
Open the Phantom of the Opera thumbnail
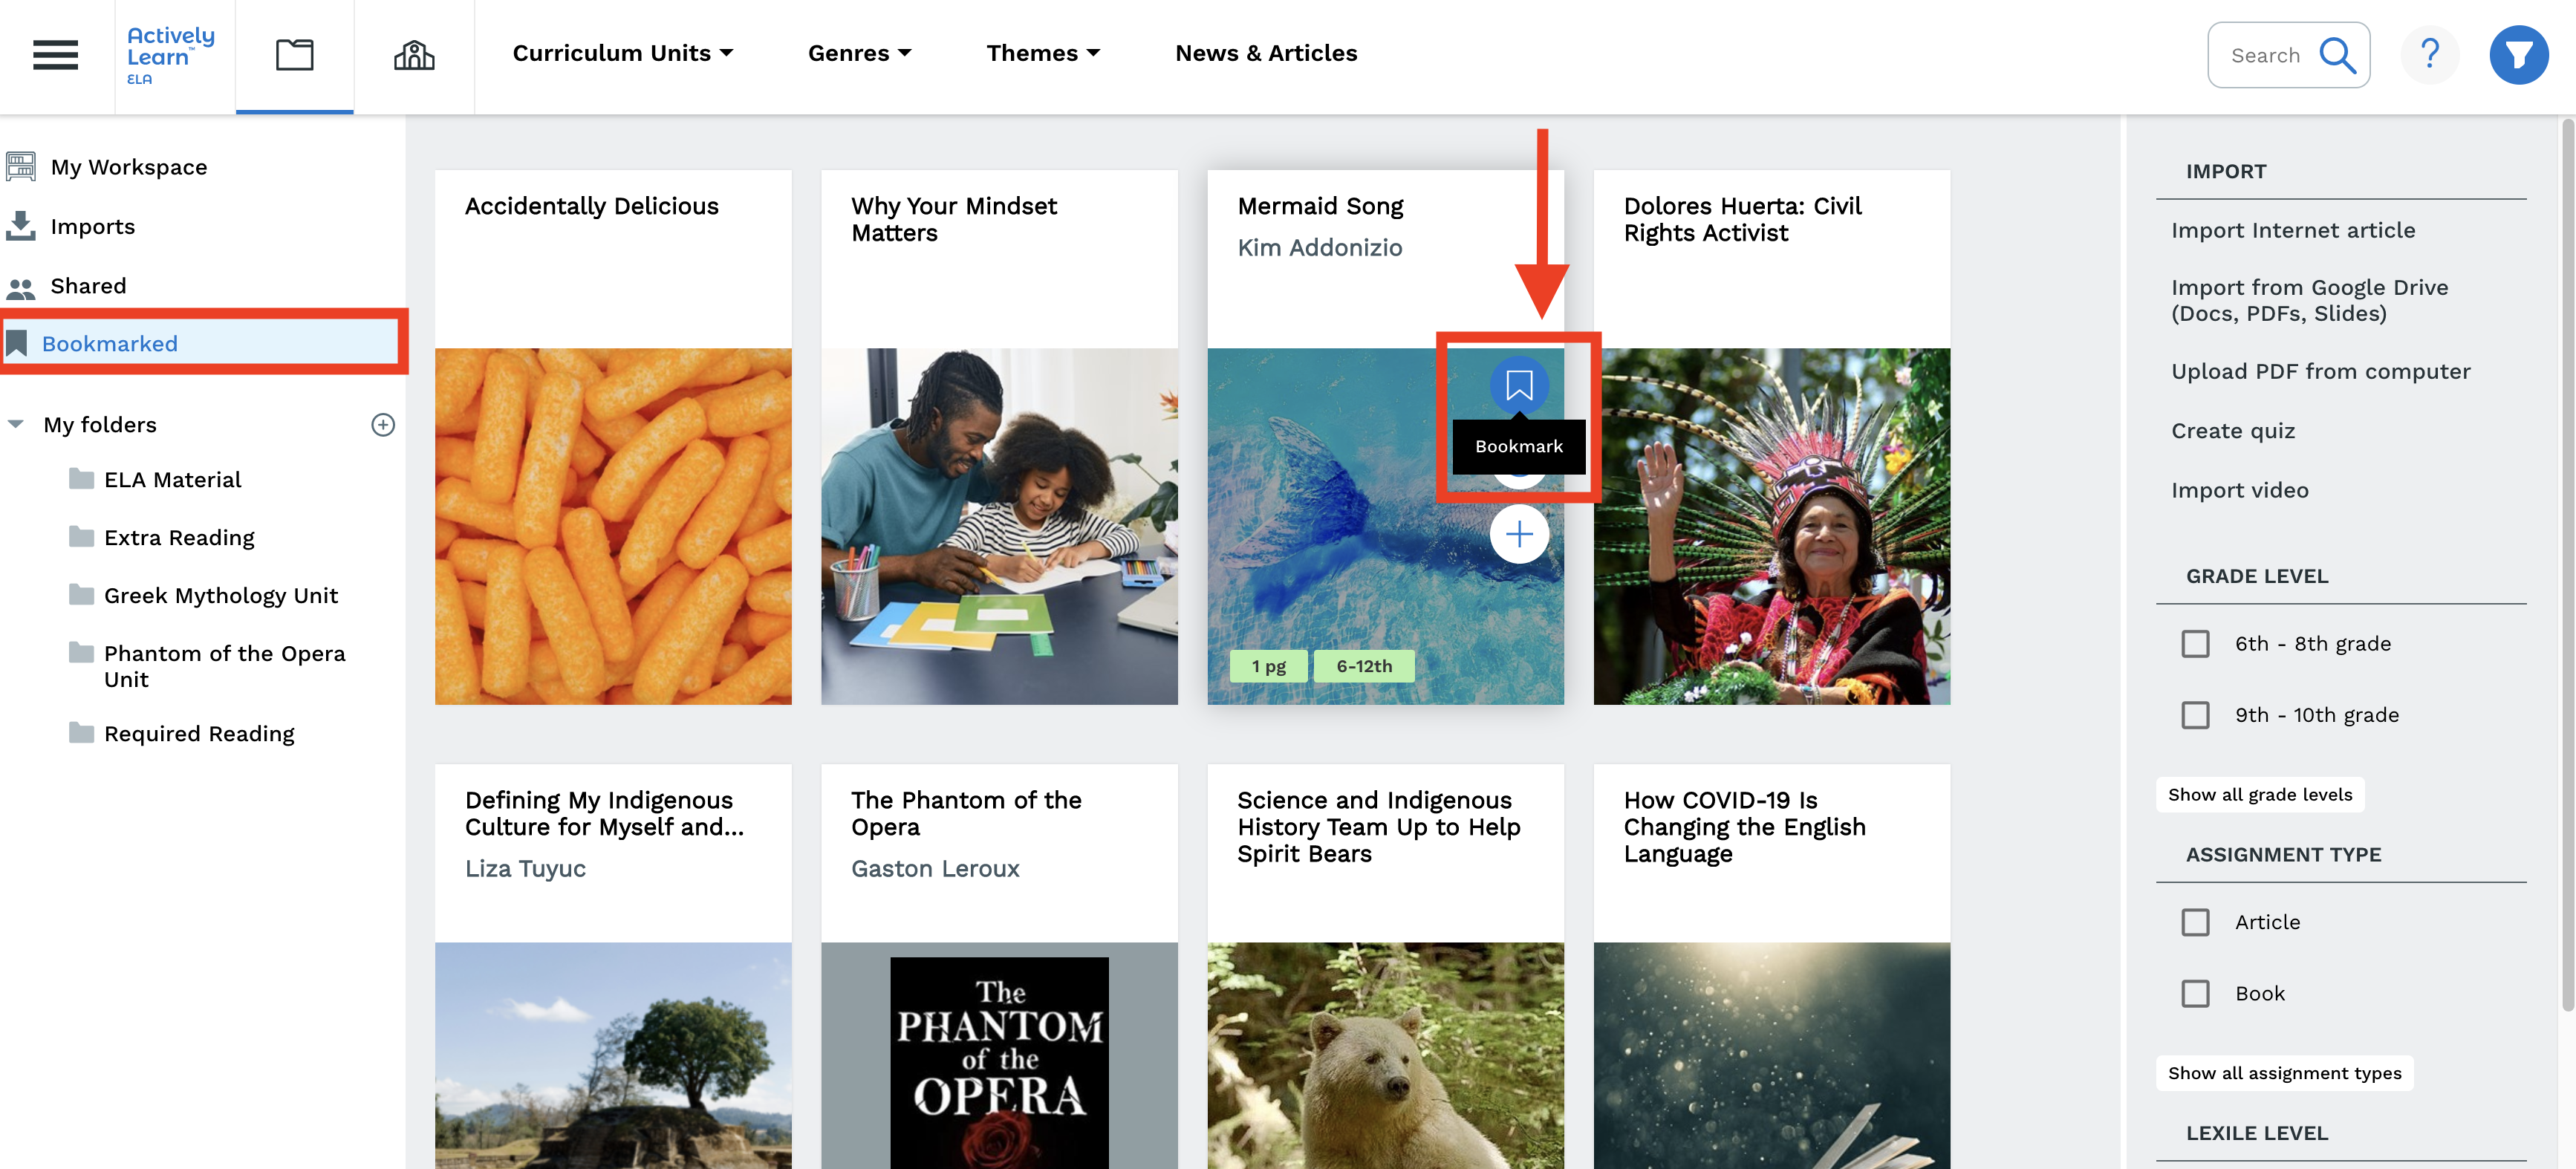click(x=999, y=1055)
